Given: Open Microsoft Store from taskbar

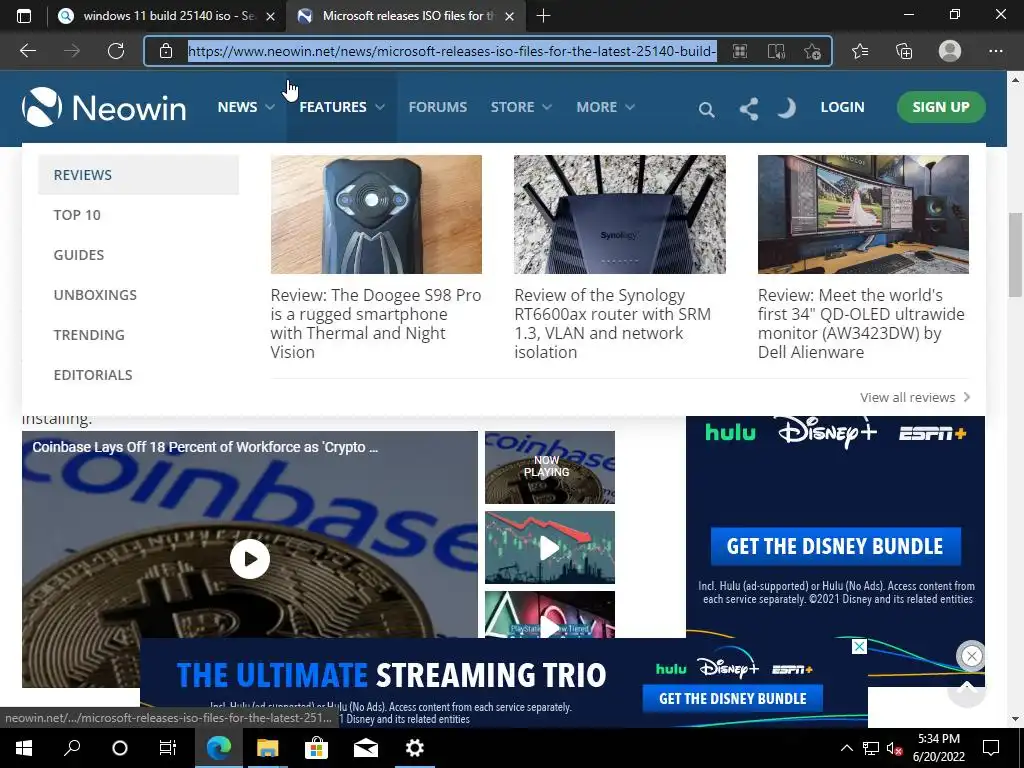Looking at the screenshot, I should click(316, 748).
